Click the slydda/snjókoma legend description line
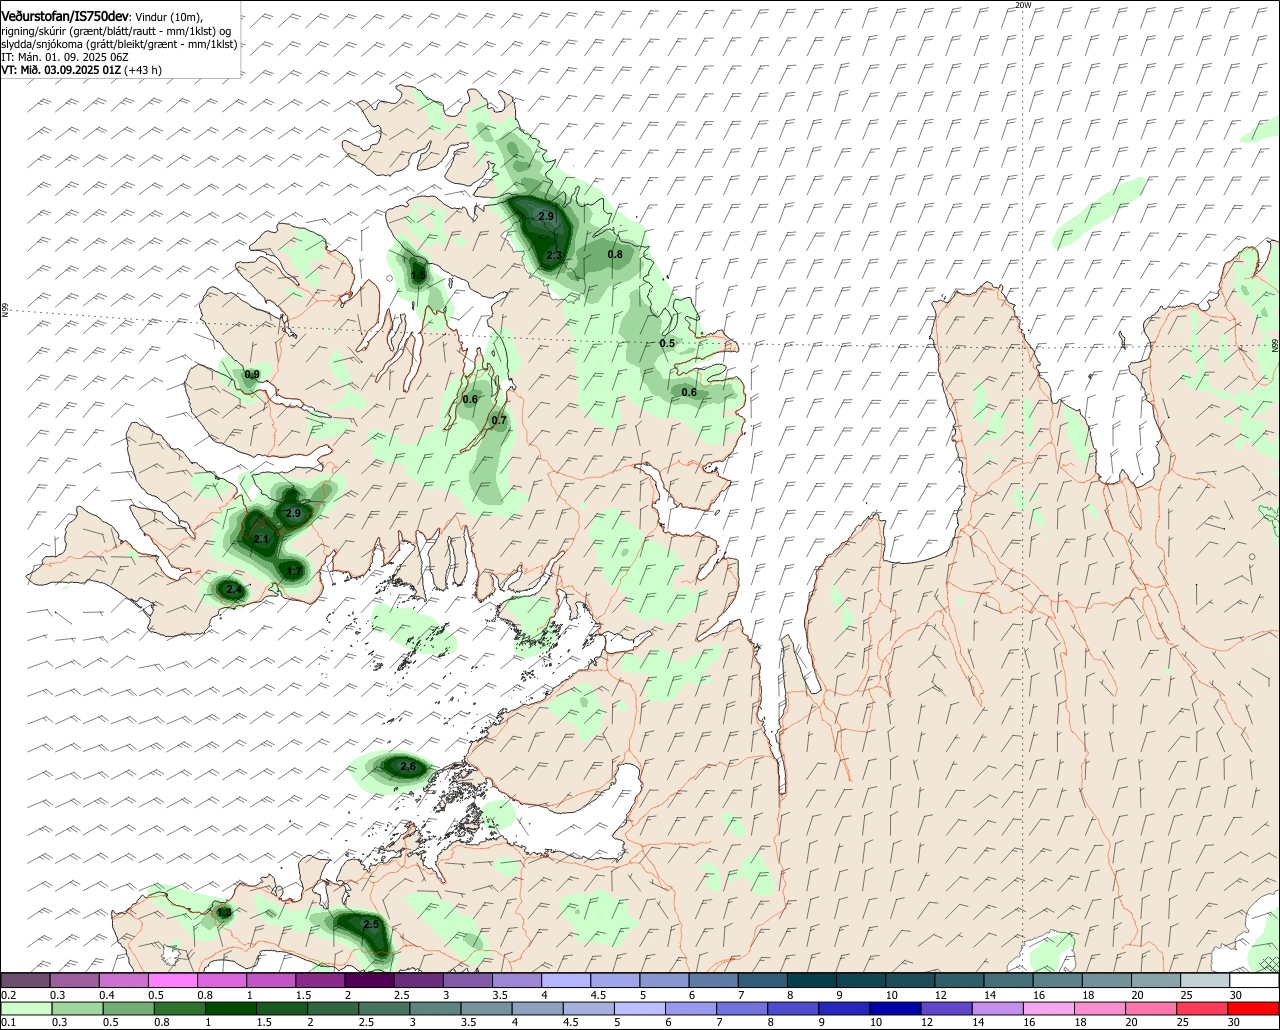The height and width of the screenshot is (1030, 1280). pyautogui.click(x=119, y=45)
